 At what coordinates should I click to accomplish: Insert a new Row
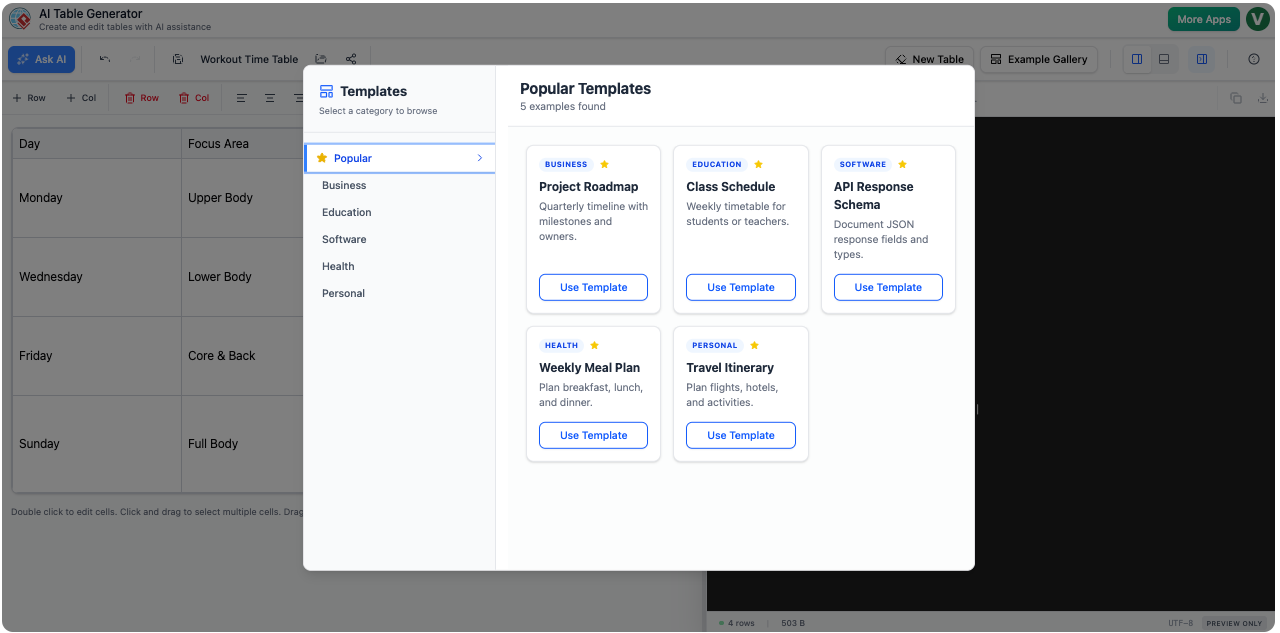pyautogui.click(x=29, y=97)
